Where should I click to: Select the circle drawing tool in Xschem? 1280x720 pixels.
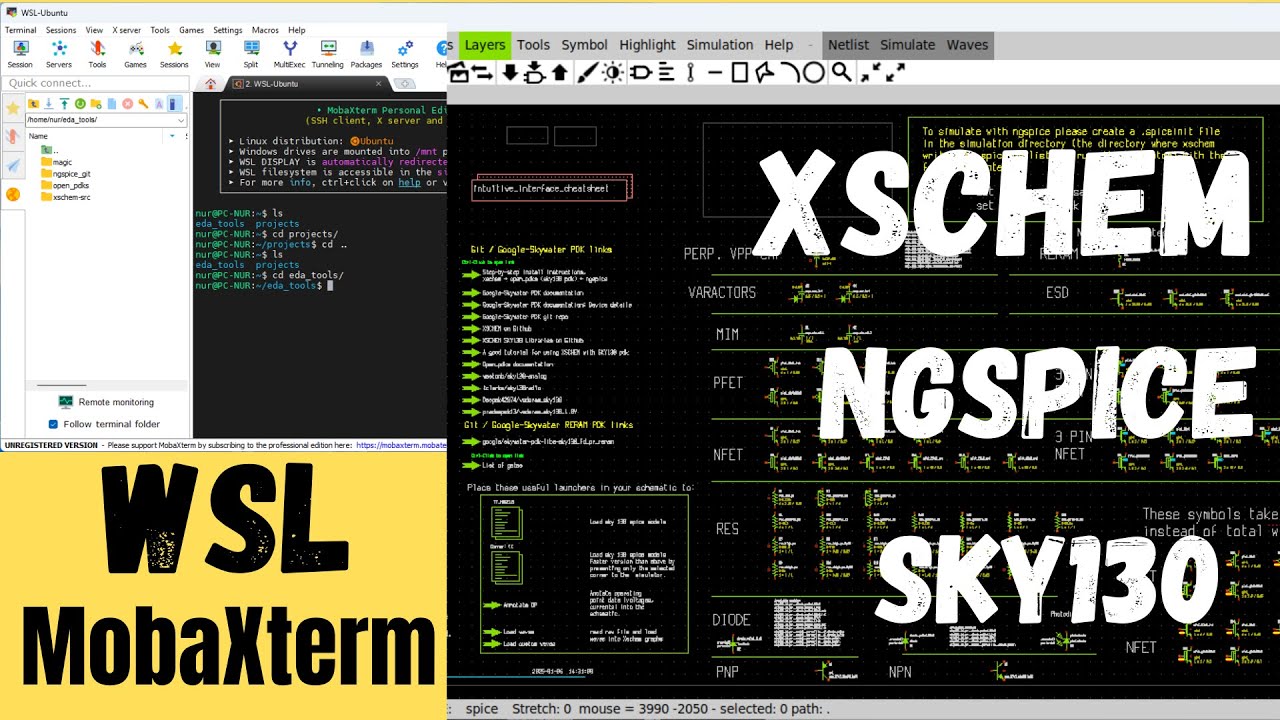[x=814, y=72]
